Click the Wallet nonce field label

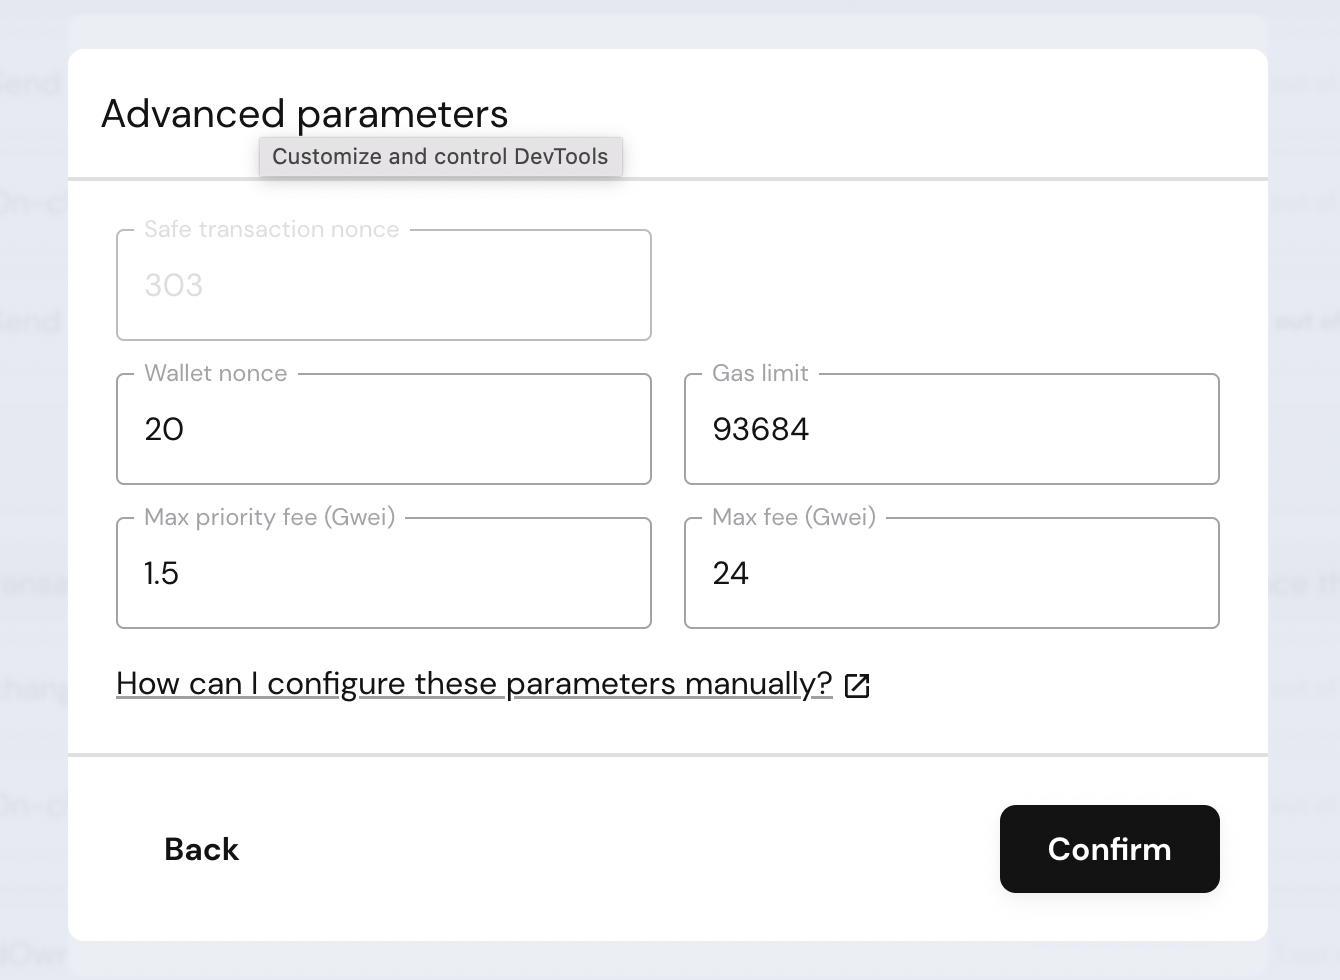[216, 373]
